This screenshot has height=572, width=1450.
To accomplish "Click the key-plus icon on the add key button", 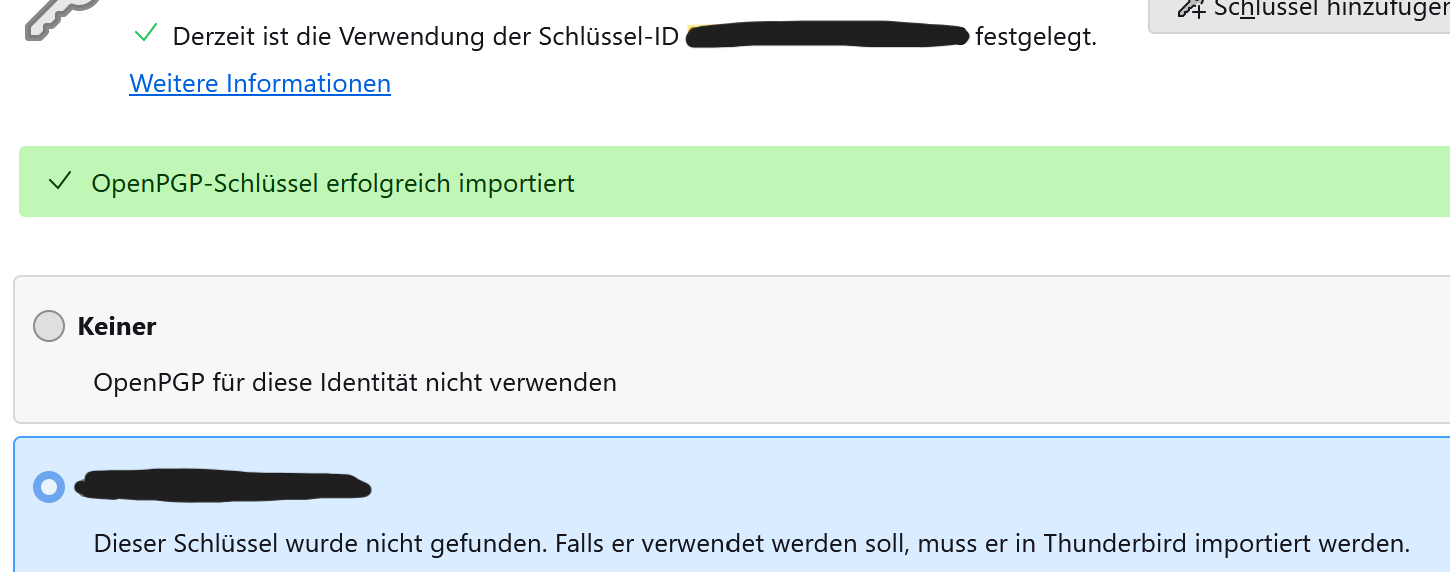I will pos(1191,9).
